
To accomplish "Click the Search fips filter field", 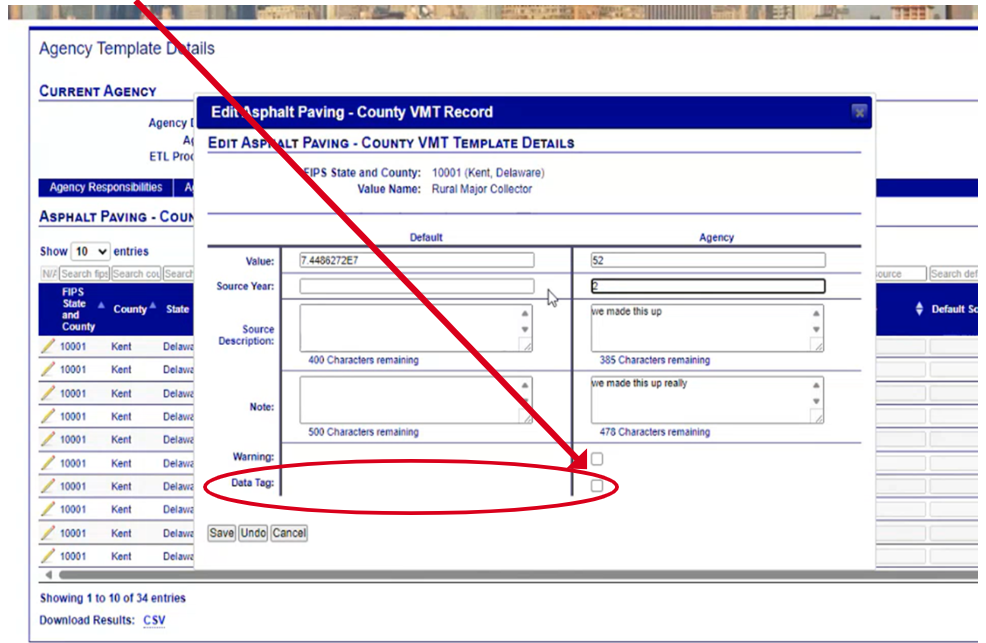I will (83, 274).
